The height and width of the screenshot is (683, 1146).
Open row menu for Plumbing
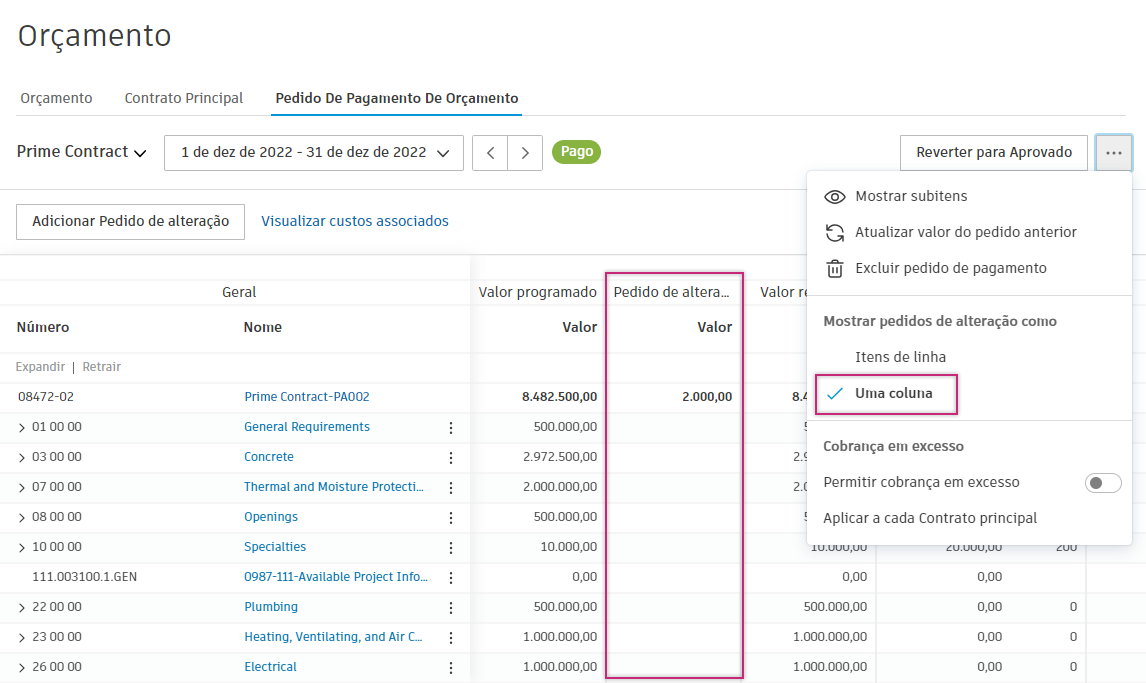451,607
